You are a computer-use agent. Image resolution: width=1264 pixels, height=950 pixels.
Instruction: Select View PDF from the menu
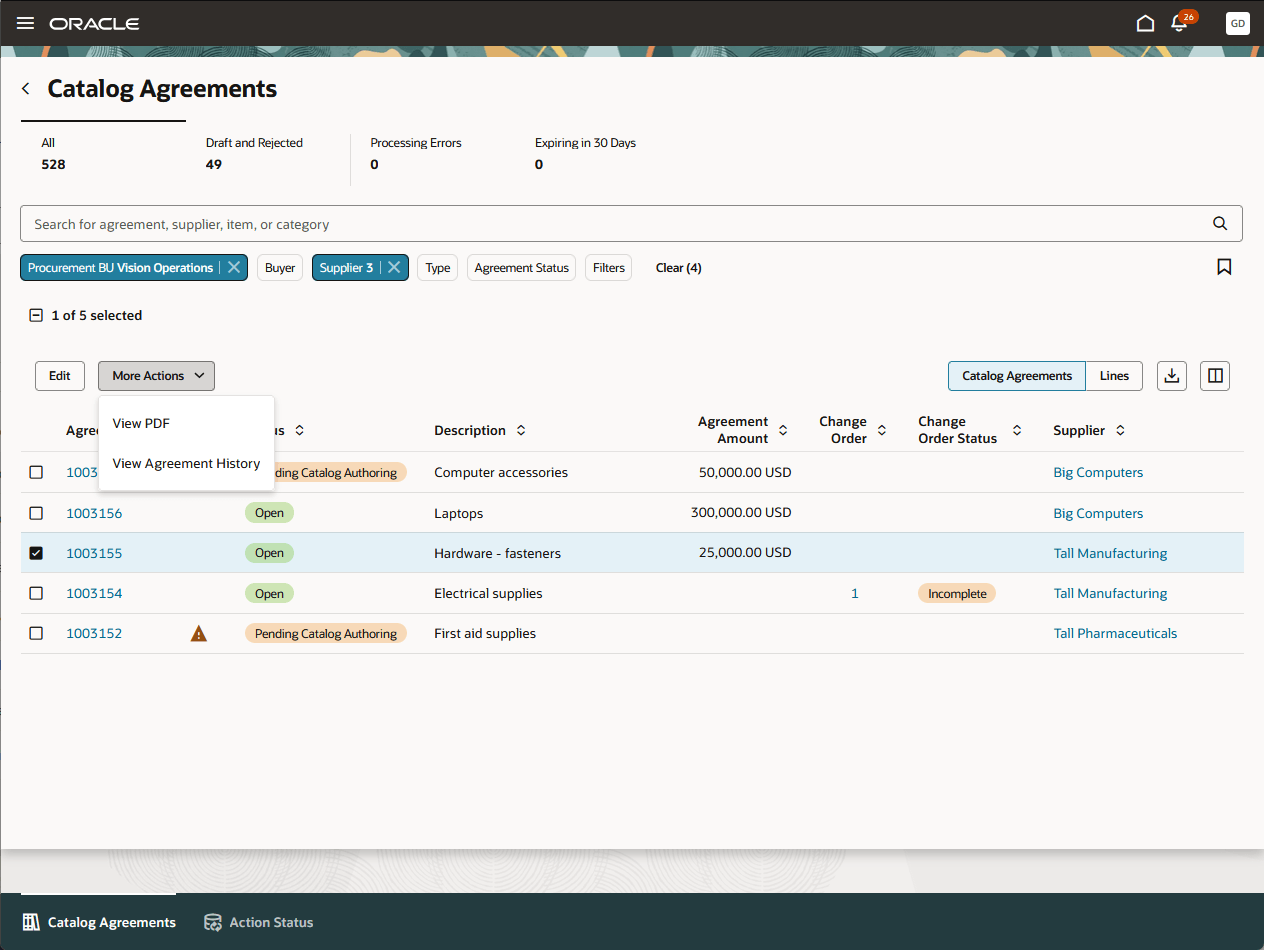tap(141, 423)
